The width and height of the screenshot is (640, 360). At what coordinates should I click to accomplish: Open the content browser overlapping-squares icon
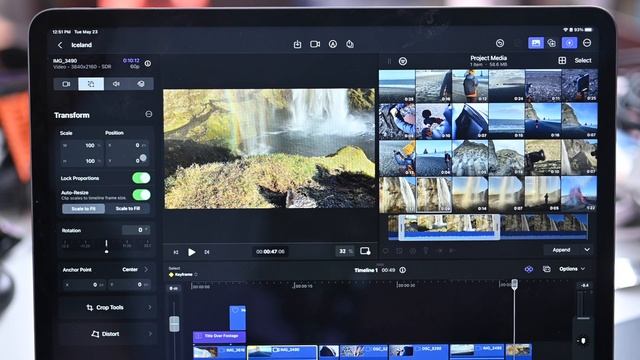pyautogui.click(x=552, y=43)
